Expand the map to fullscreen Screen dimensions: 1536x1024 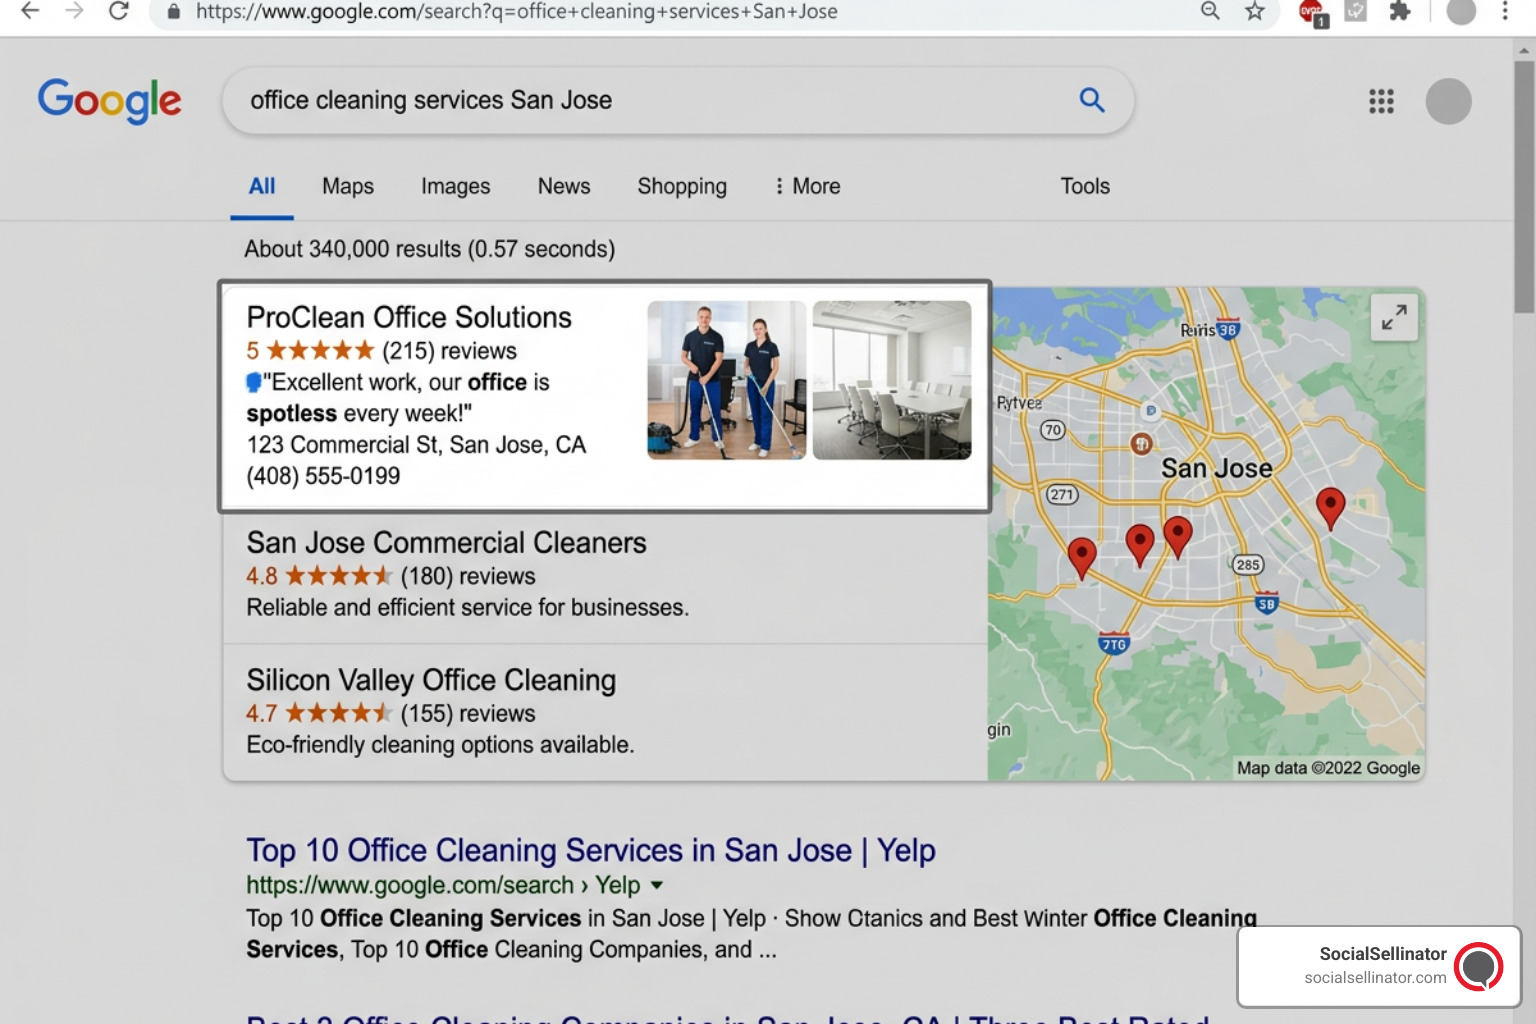coord(1394,317)
